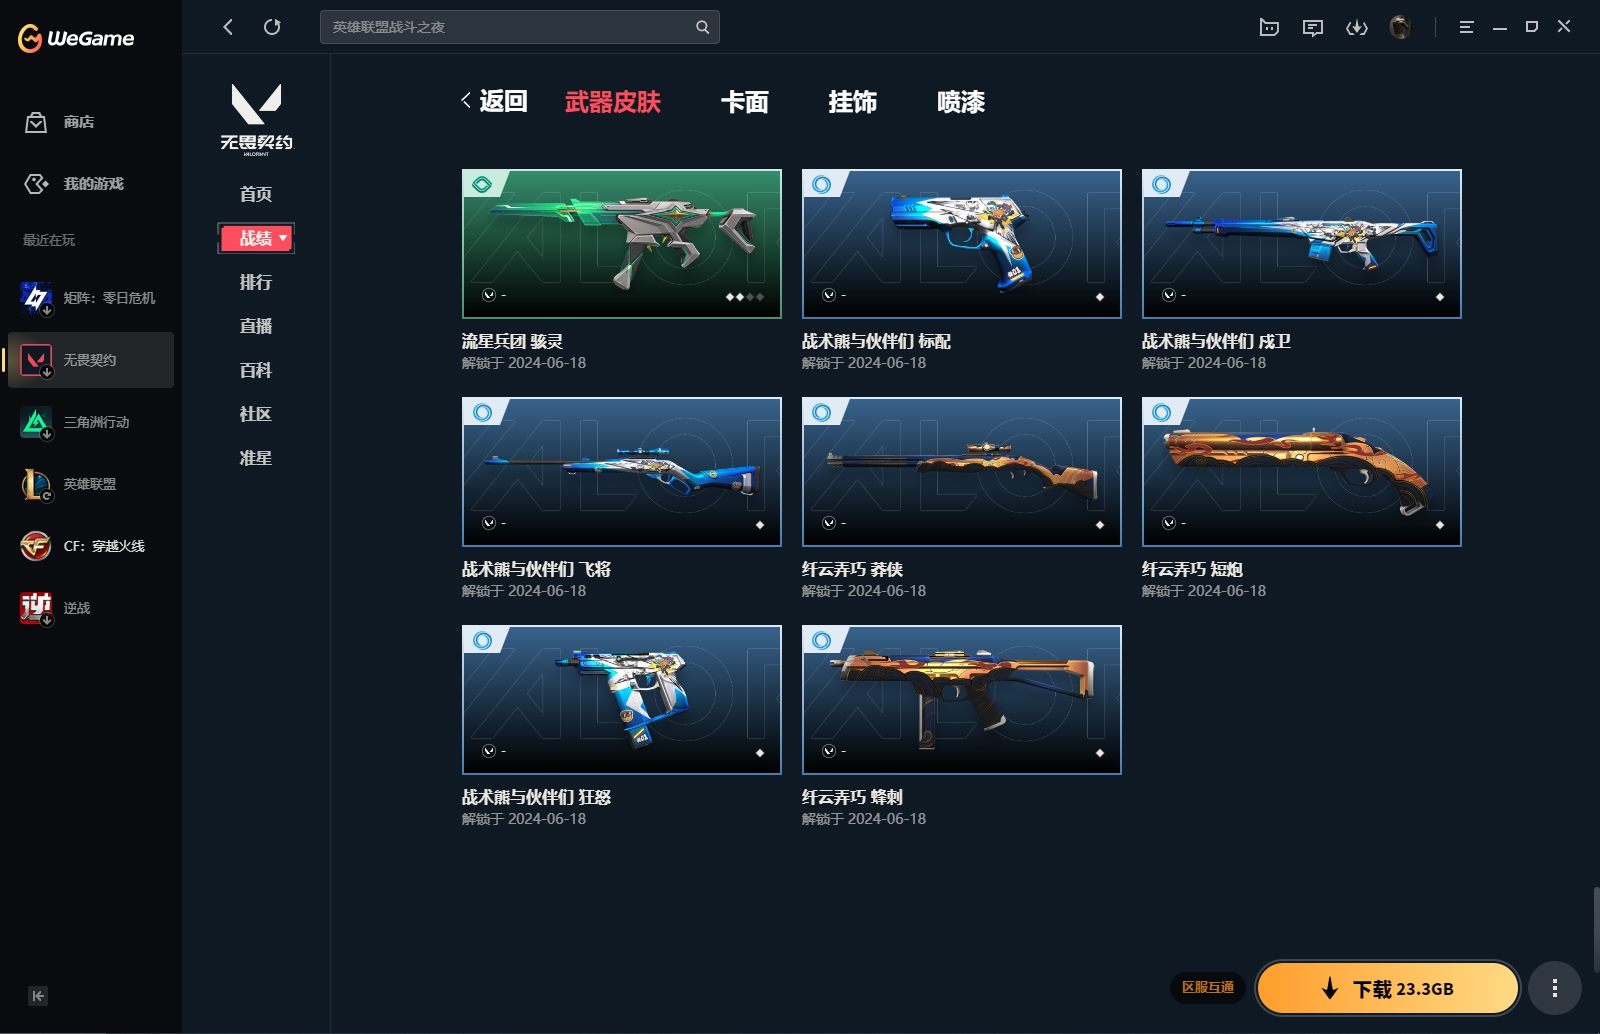Image resolution: width=1600 pixels, height=1034 pixels.
Task: Go back with the navigation arrow
Action: point(228,27)
